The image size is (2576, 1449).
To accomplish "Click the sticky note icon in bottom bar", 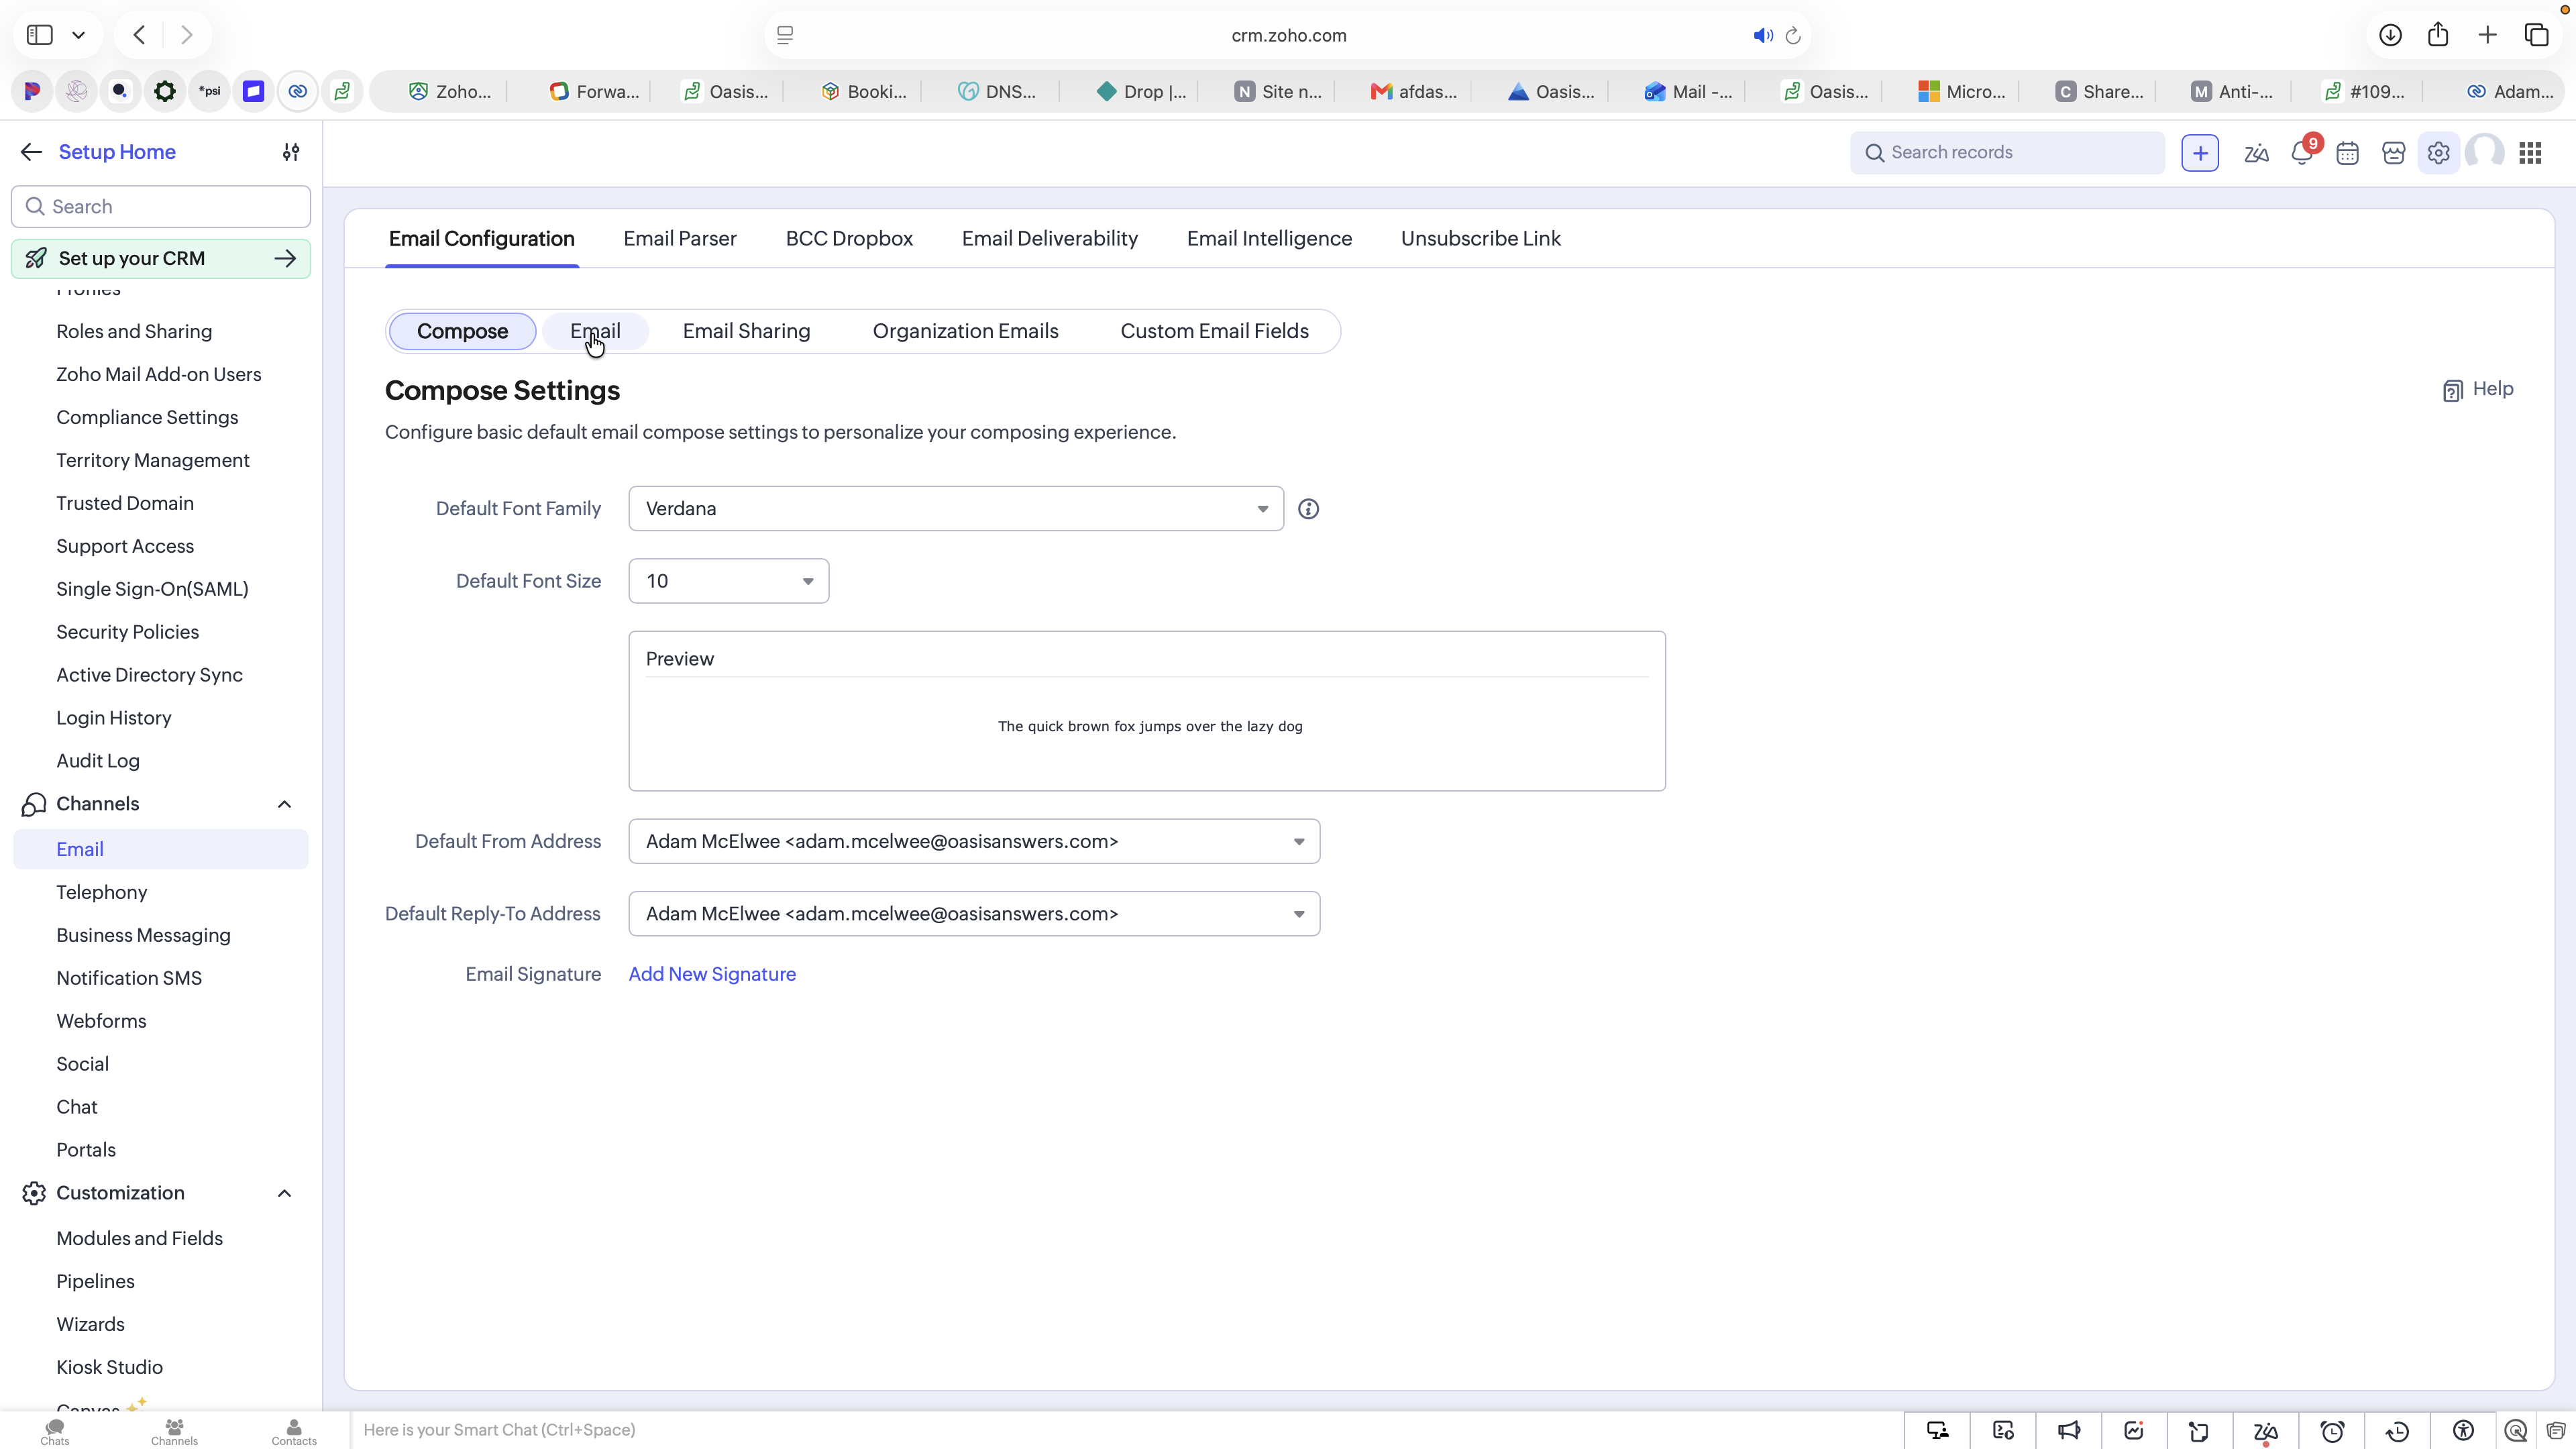I will [2198, 1431].
